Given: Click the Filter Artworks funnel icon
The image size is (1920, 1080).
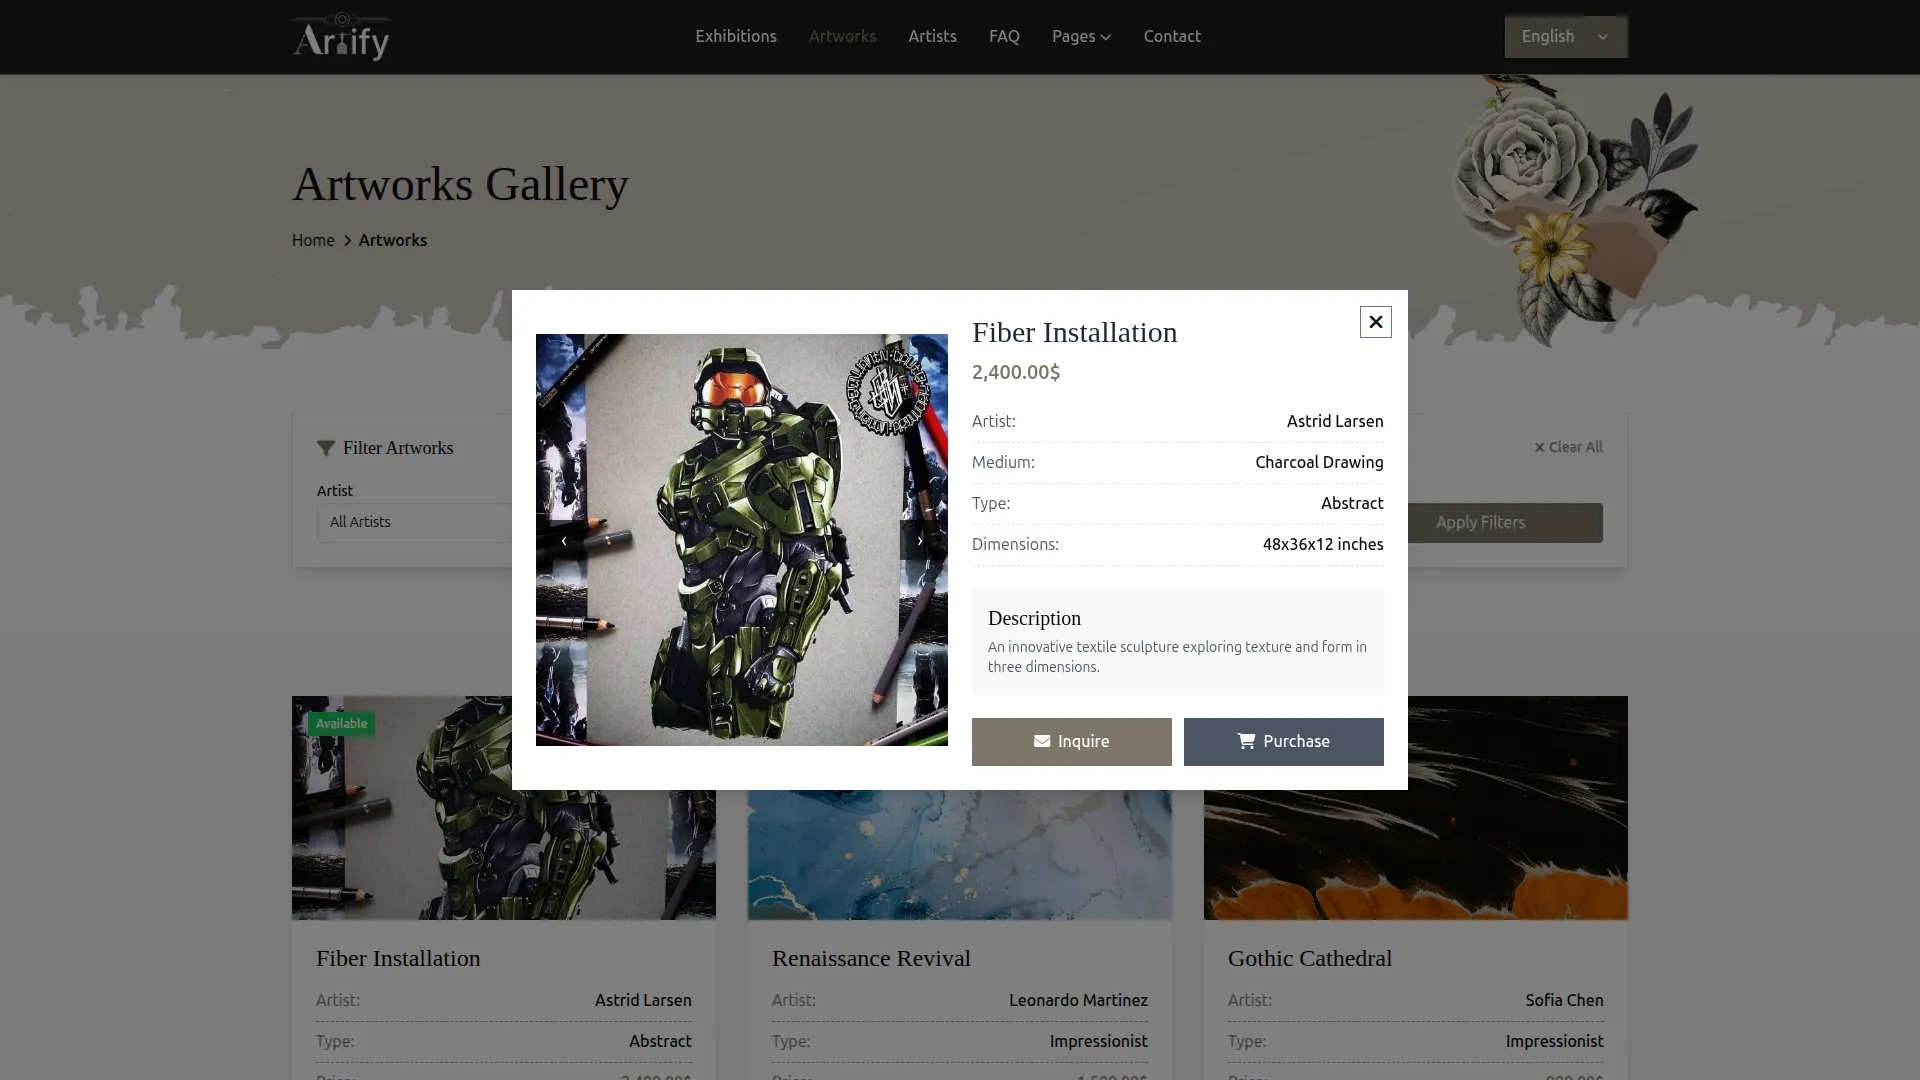Looking at the screenshot, I should tap(326, 448).
